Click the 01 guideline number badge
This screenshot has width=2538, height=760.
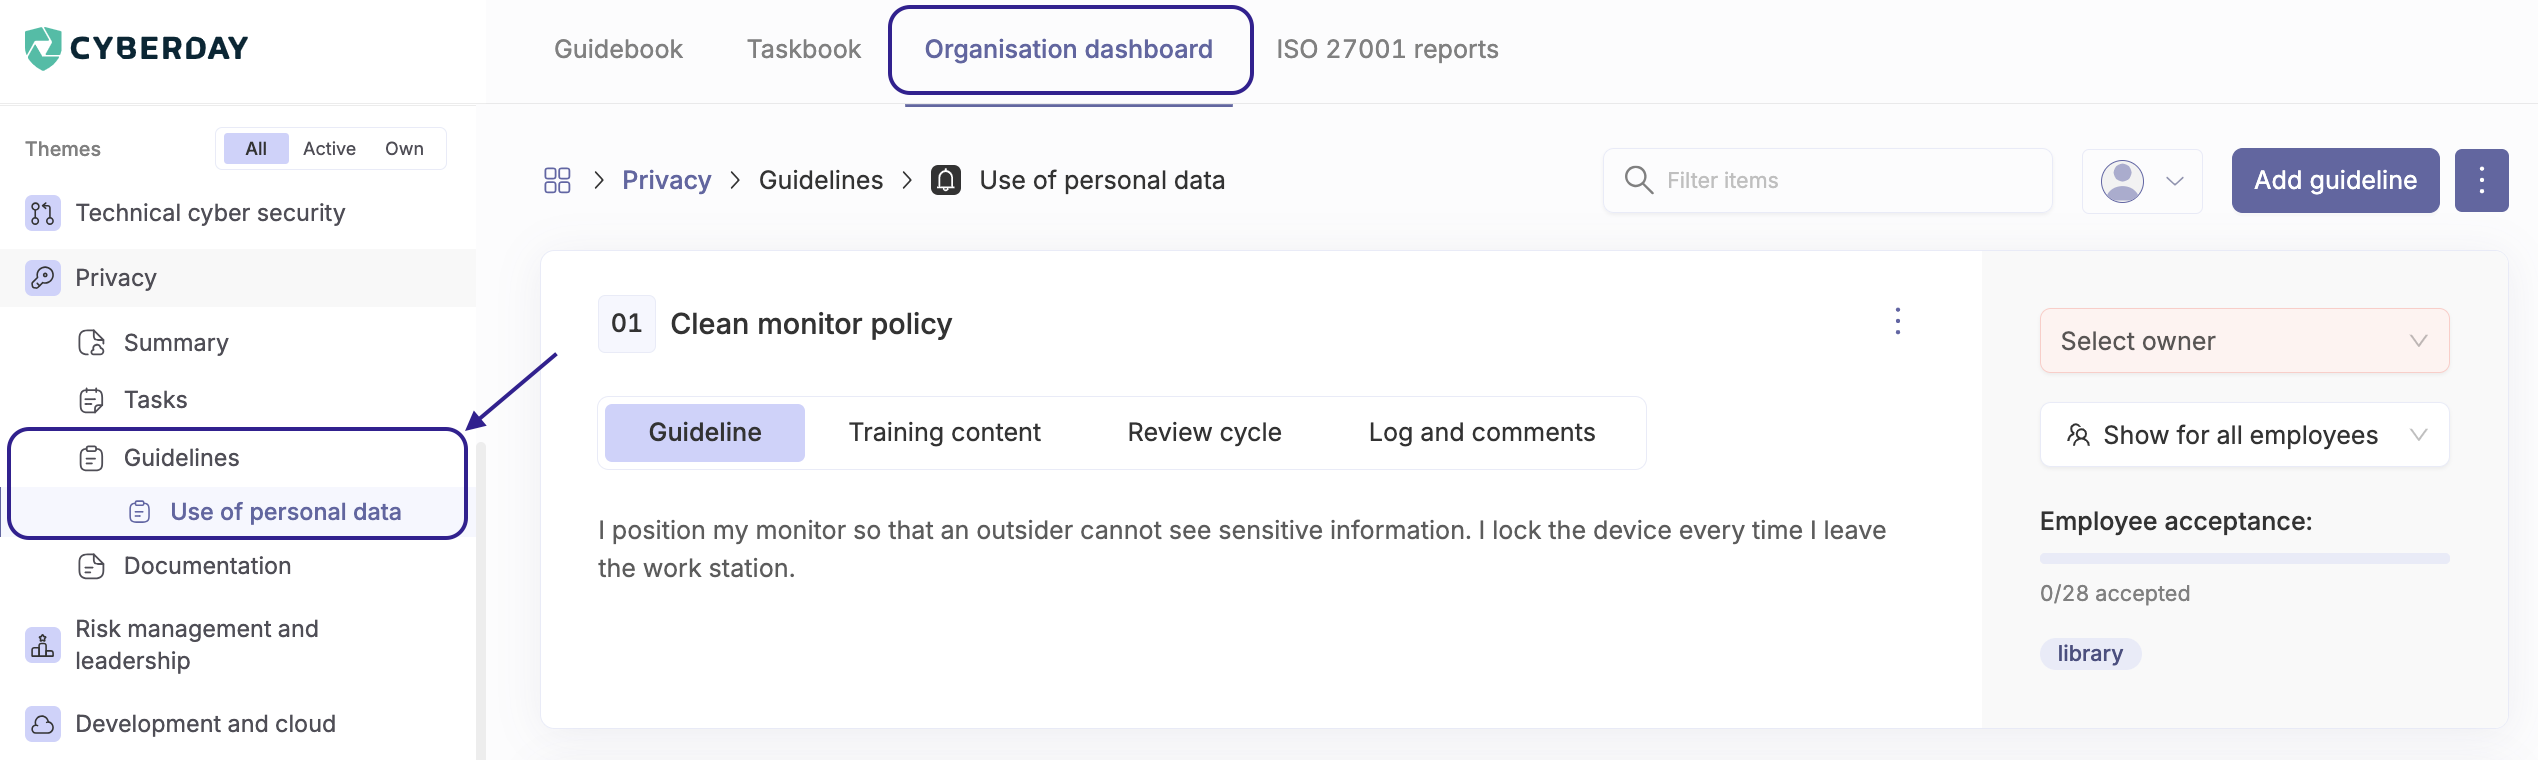pyautogui.click(x=627, y=323)
